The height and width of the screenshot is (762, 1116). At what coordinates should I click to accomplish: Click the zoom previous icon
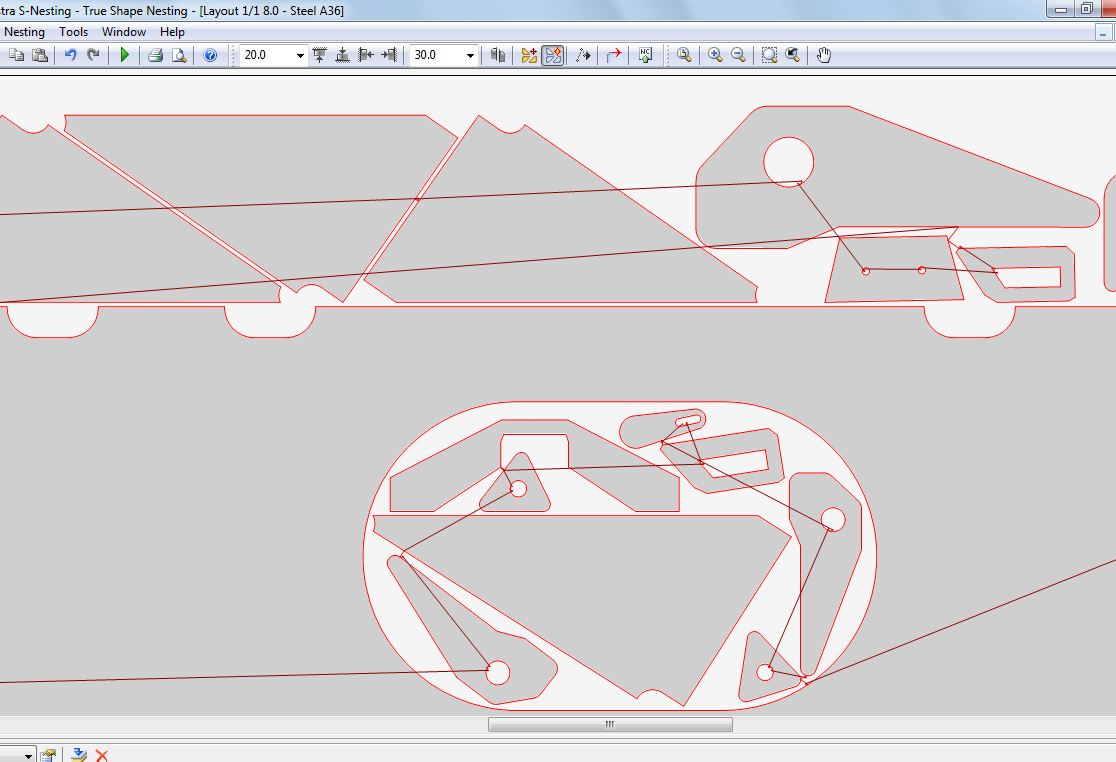[793, 55]
